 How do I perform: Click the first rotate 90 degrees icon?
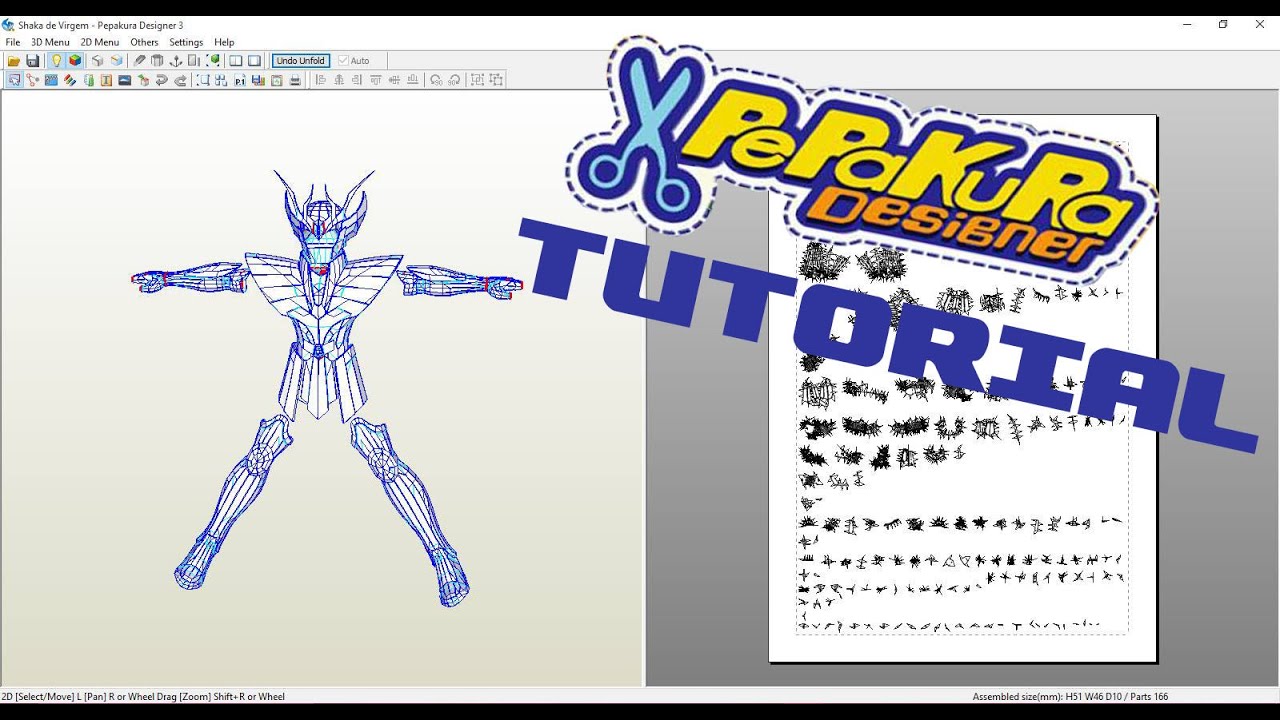[436, 80]
